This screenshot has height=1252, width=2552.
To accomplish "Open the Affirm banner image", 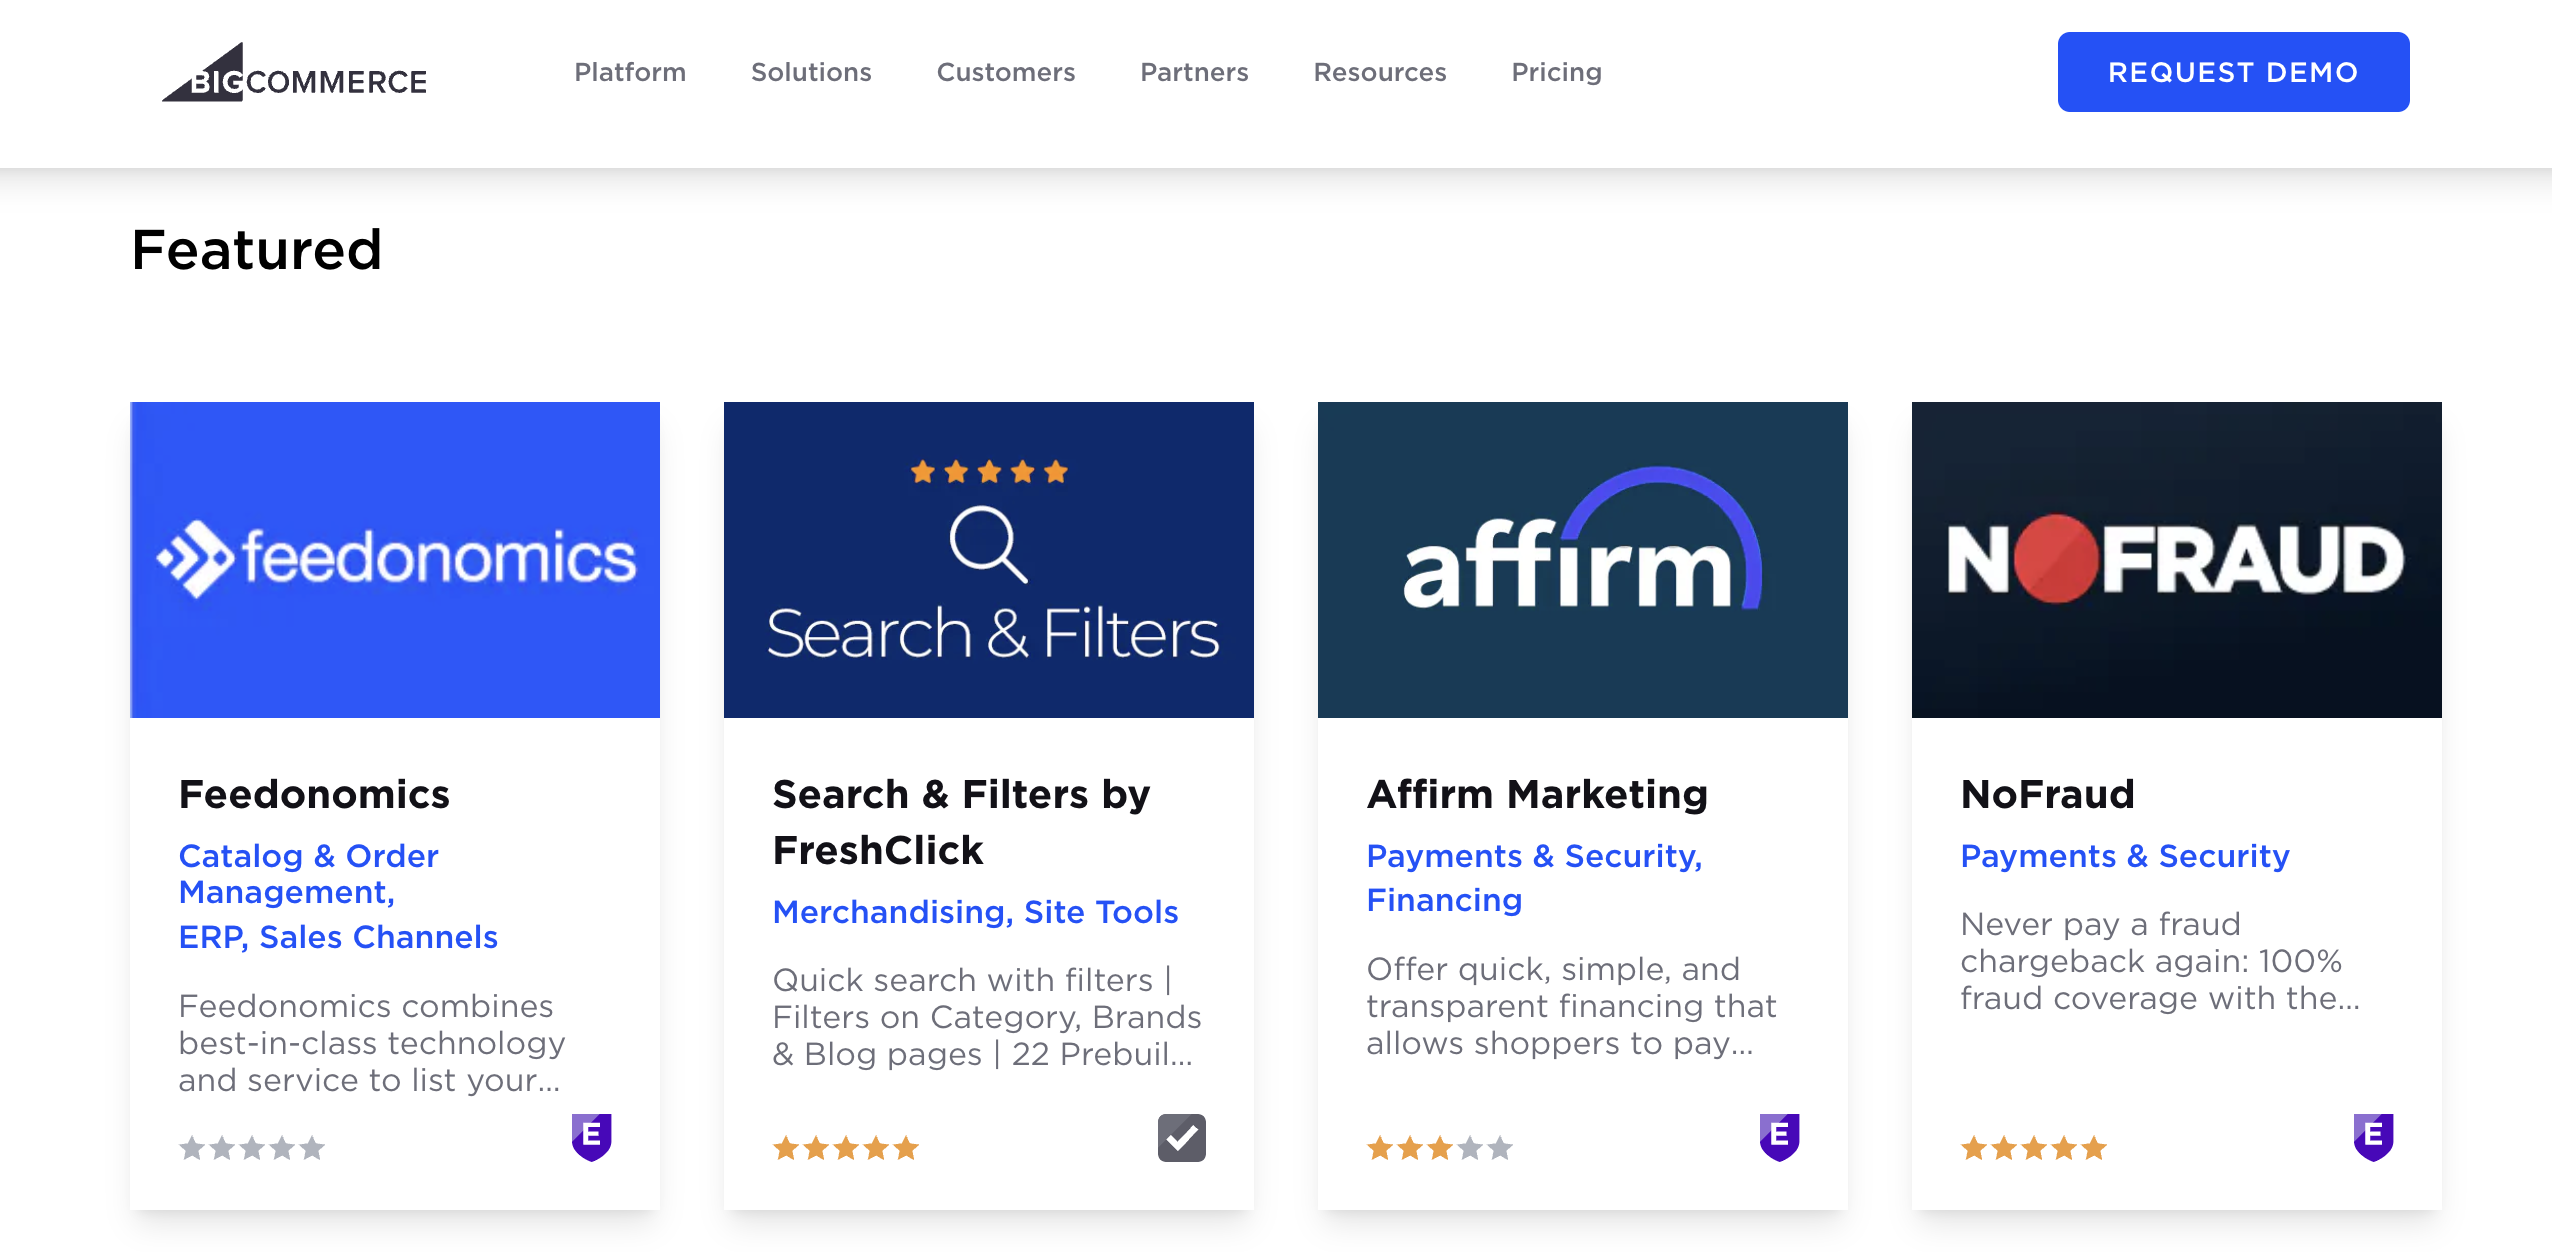I will pyautogui.click(x=1582, y=560).
